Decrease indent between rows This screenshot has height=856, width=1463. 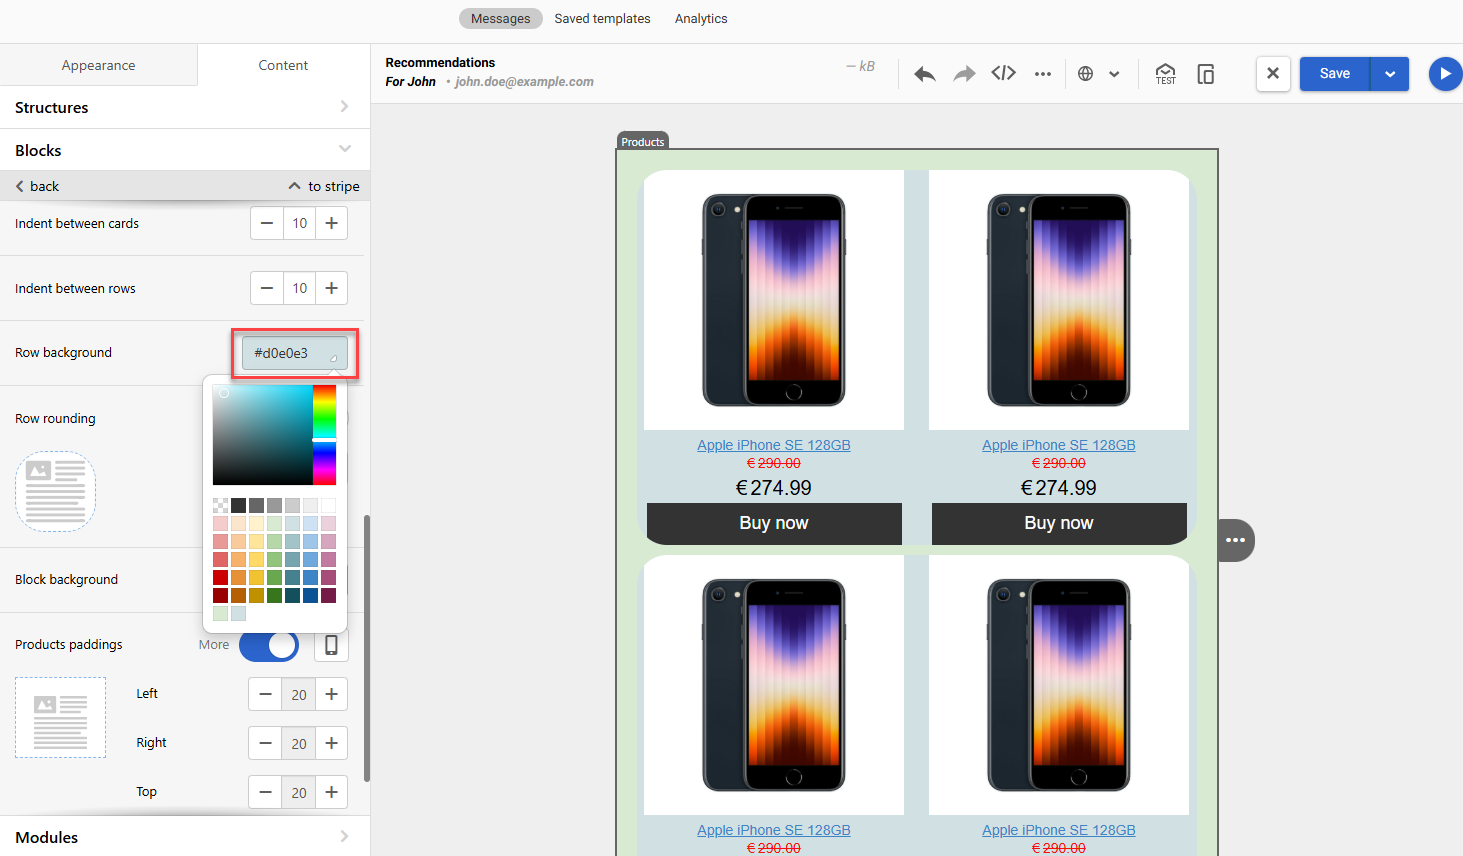[267, 288]
